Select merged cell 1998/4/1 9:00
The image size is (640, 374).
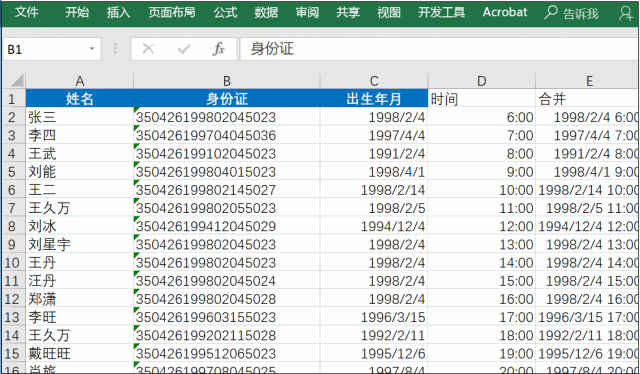point(588,171)
